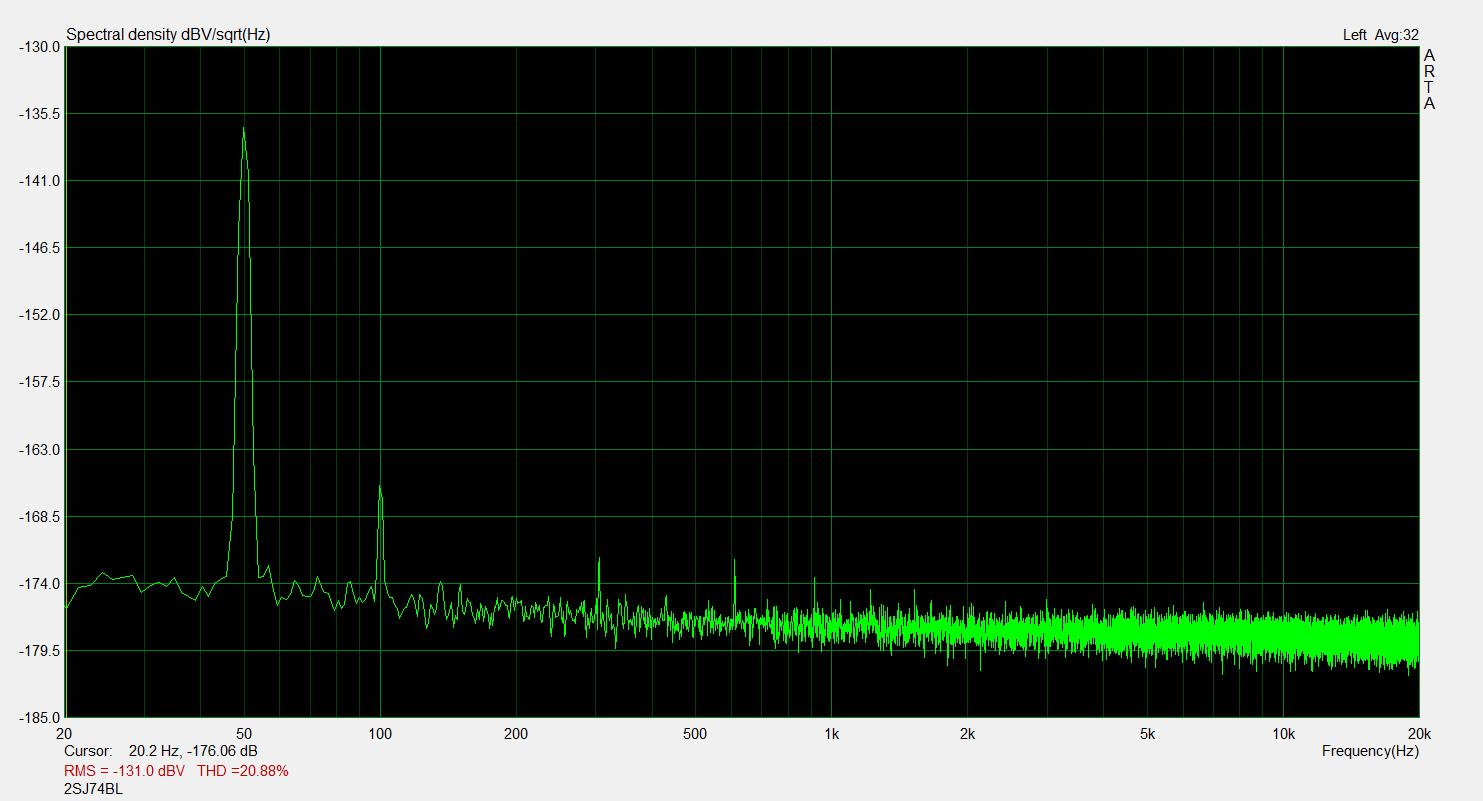The image size is (1483, 801).
Task: Click the '2SJ74BL' device label
Action: 93,789
